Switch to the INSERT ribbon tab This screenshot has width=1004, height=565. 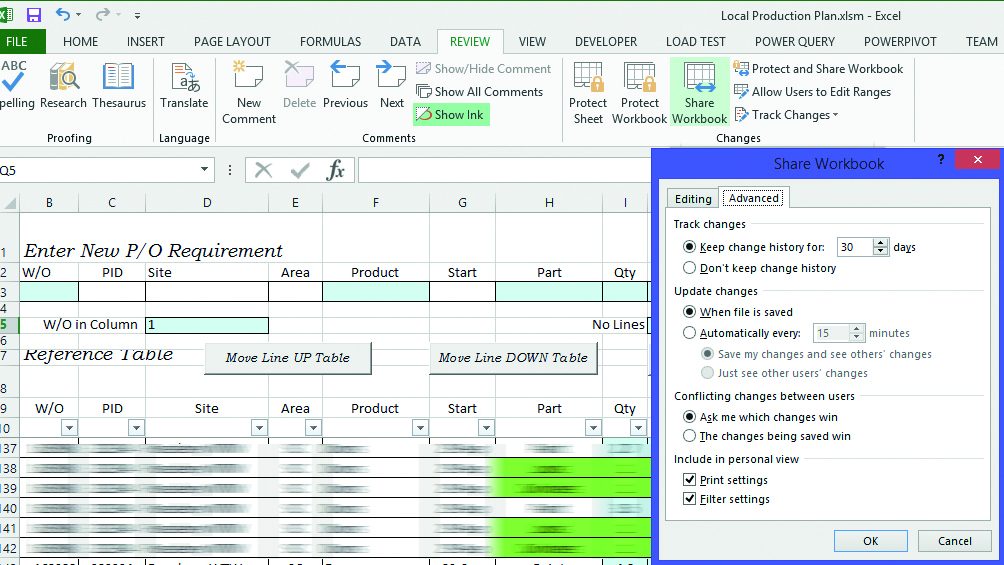coord(145,42)
